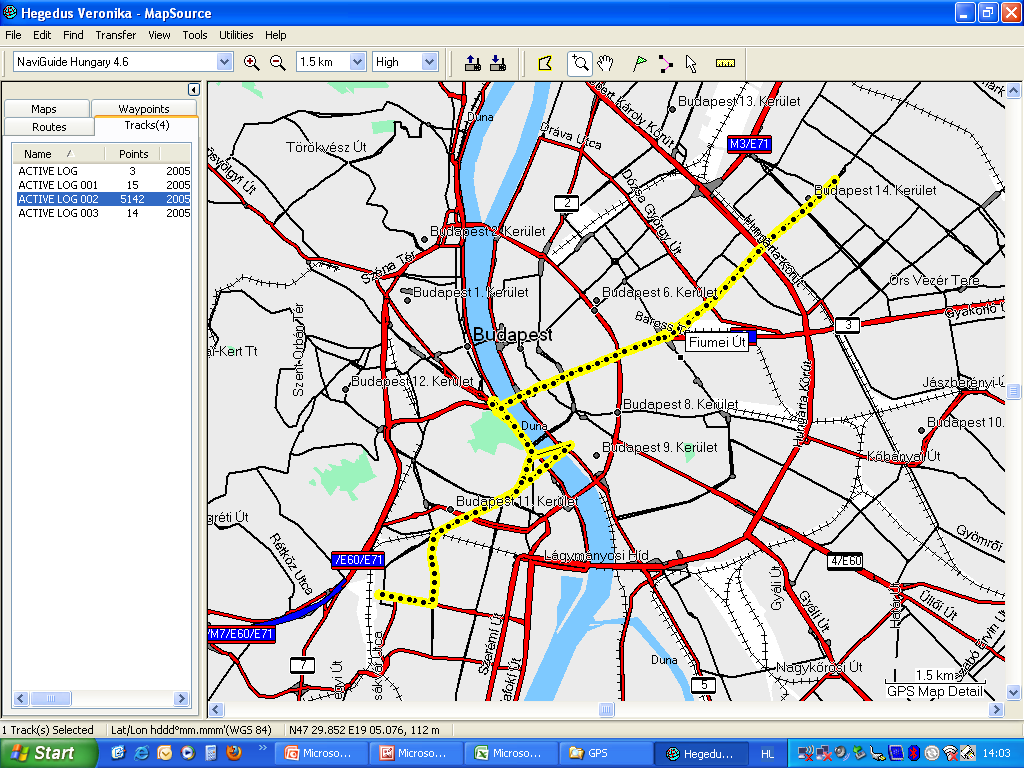Viewport: 1024px width, 768px height.
Task: Switch to the Waypoints tab
Action: (x=144, y=109)
